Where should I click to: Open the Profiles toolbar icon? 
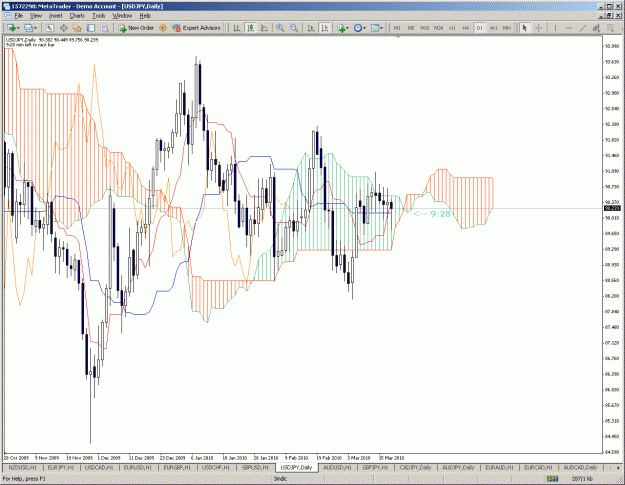(x=28, y=28)
